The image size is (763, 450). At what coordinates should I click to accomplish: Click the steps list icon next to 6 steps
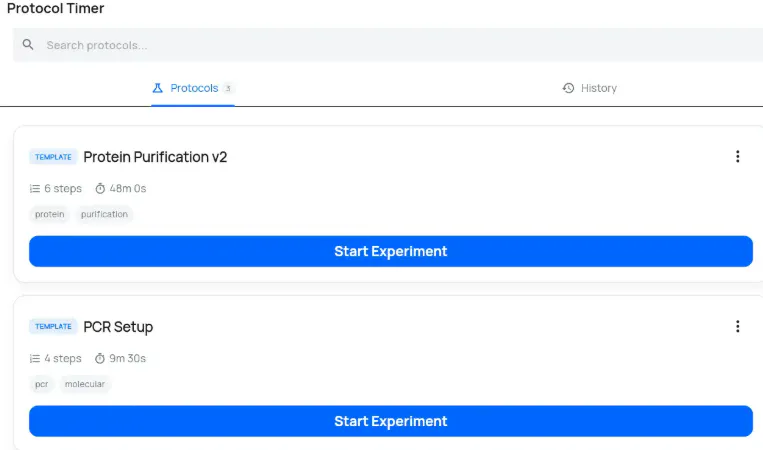coord(35,189)
